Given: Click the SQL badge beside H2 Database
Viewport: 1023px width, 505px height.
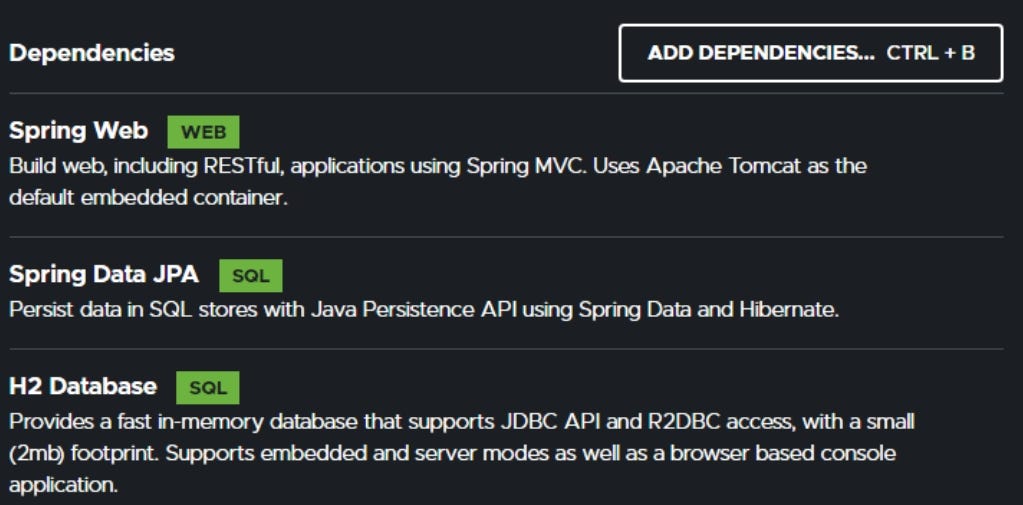Looking at the screenshot, I should pyautogui.click(x=207, y=388).
